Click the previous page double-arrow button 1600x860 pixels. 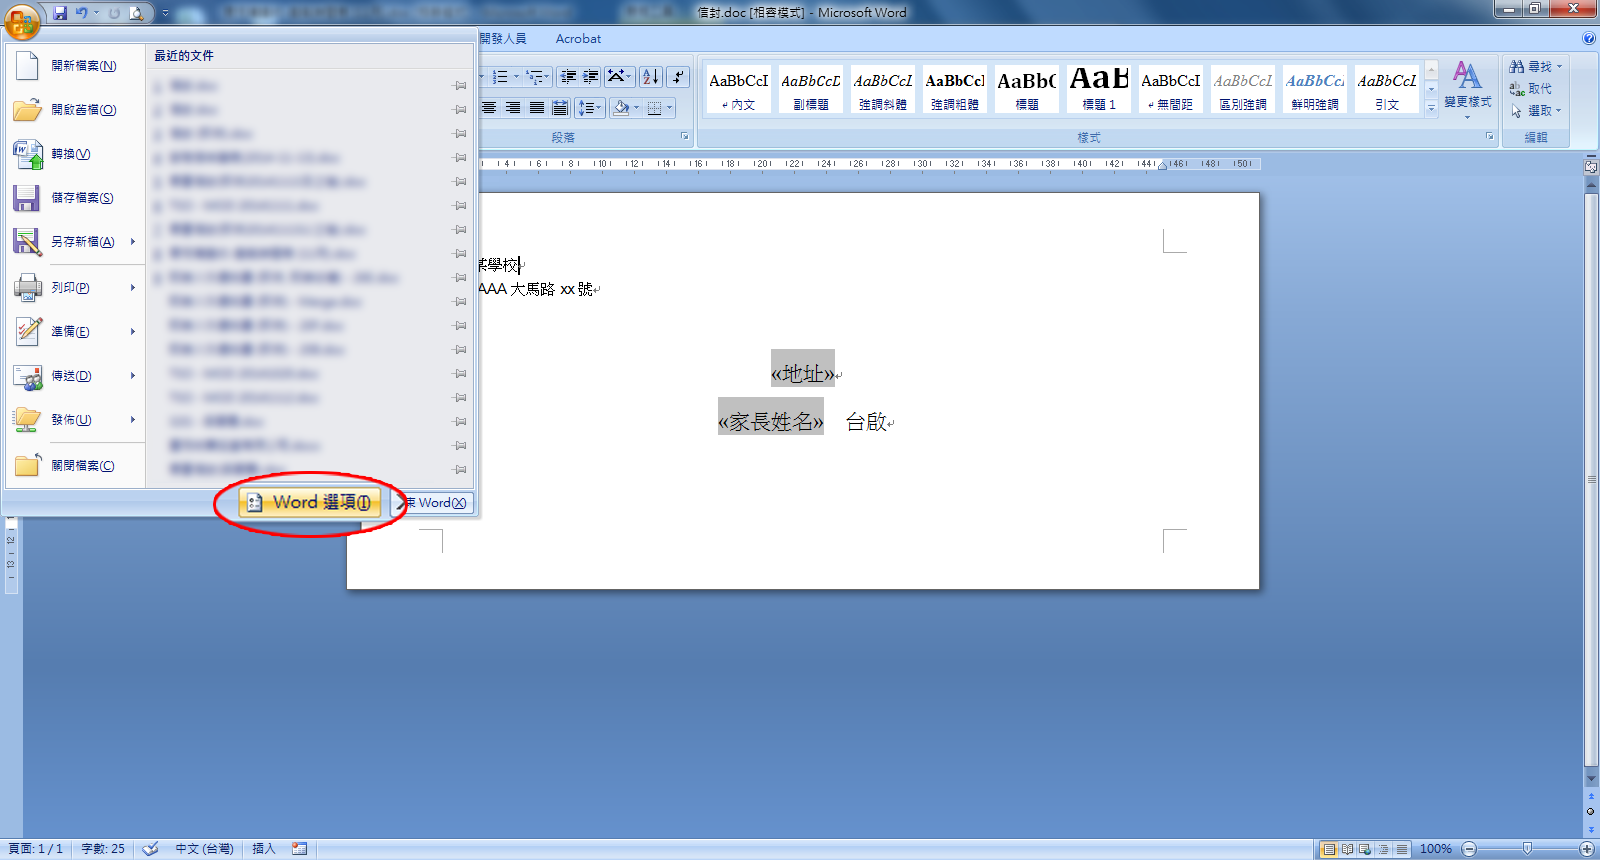tap(1591, 797)
